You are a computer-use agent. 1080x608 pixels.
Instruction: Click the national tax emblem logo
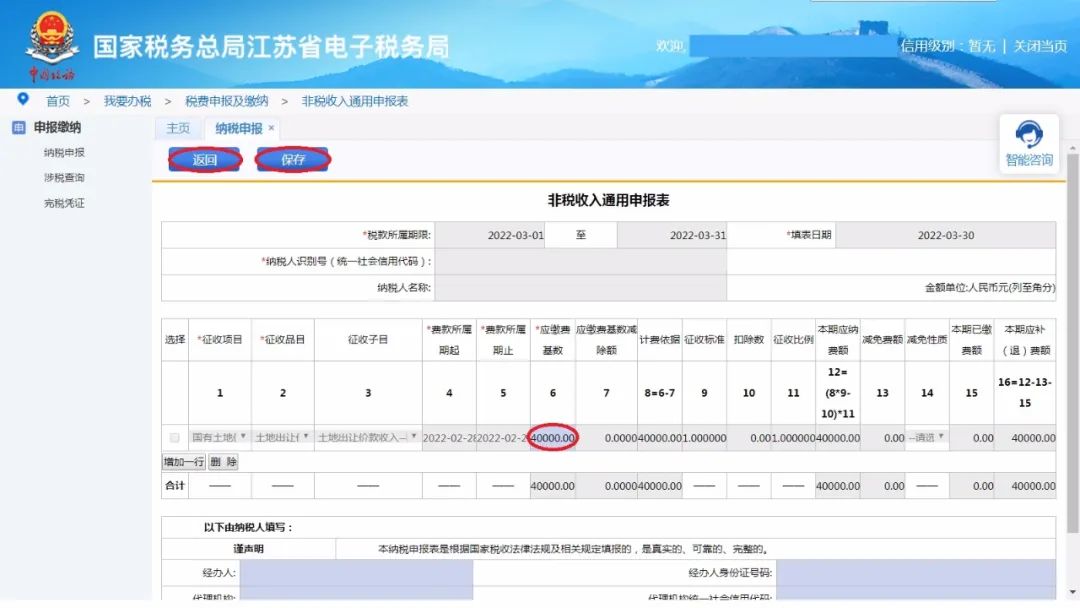pos(51,45)
